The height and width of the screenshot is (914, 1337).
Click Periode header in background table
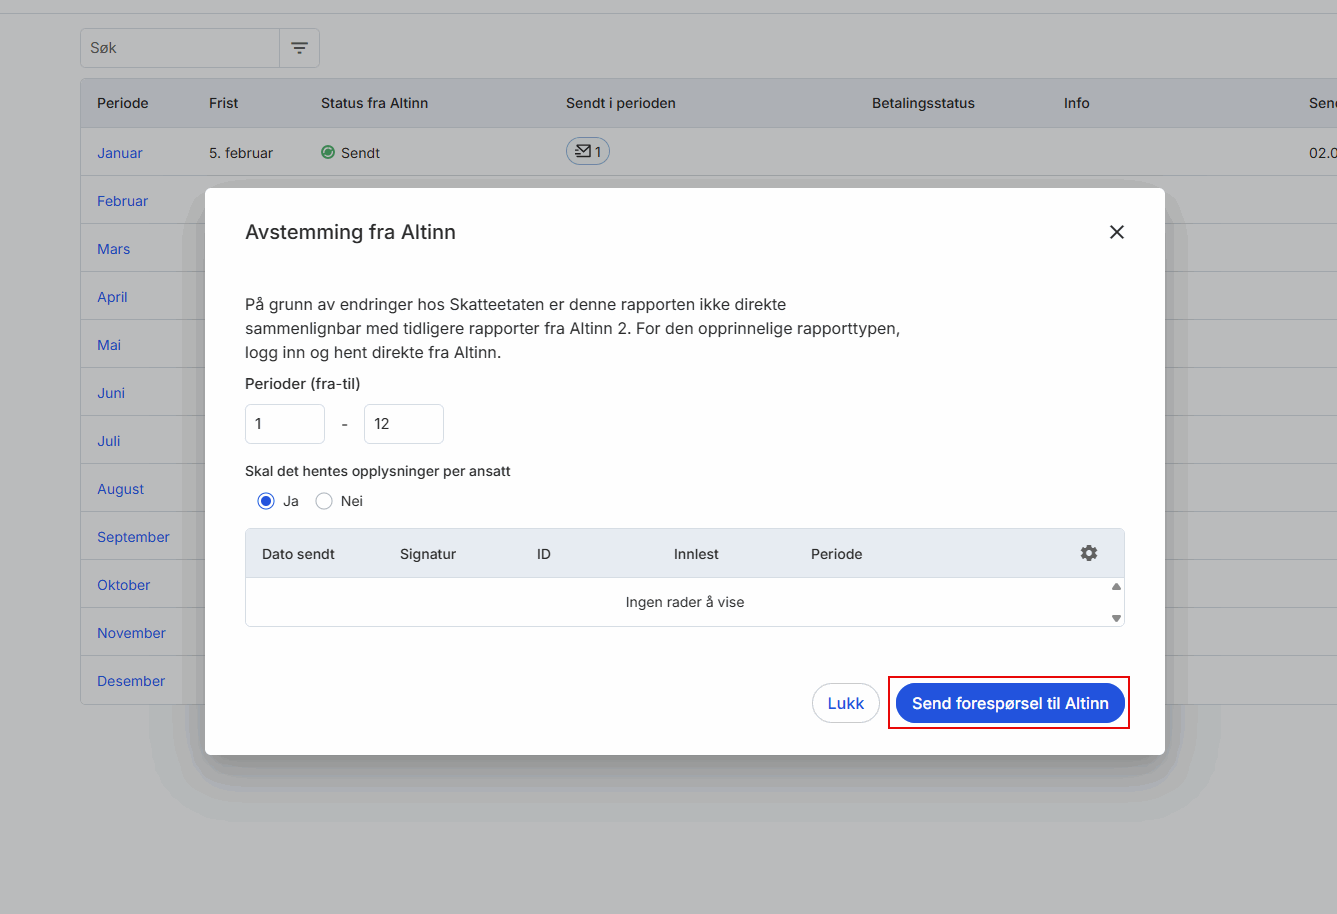click(x=122, y=103)
